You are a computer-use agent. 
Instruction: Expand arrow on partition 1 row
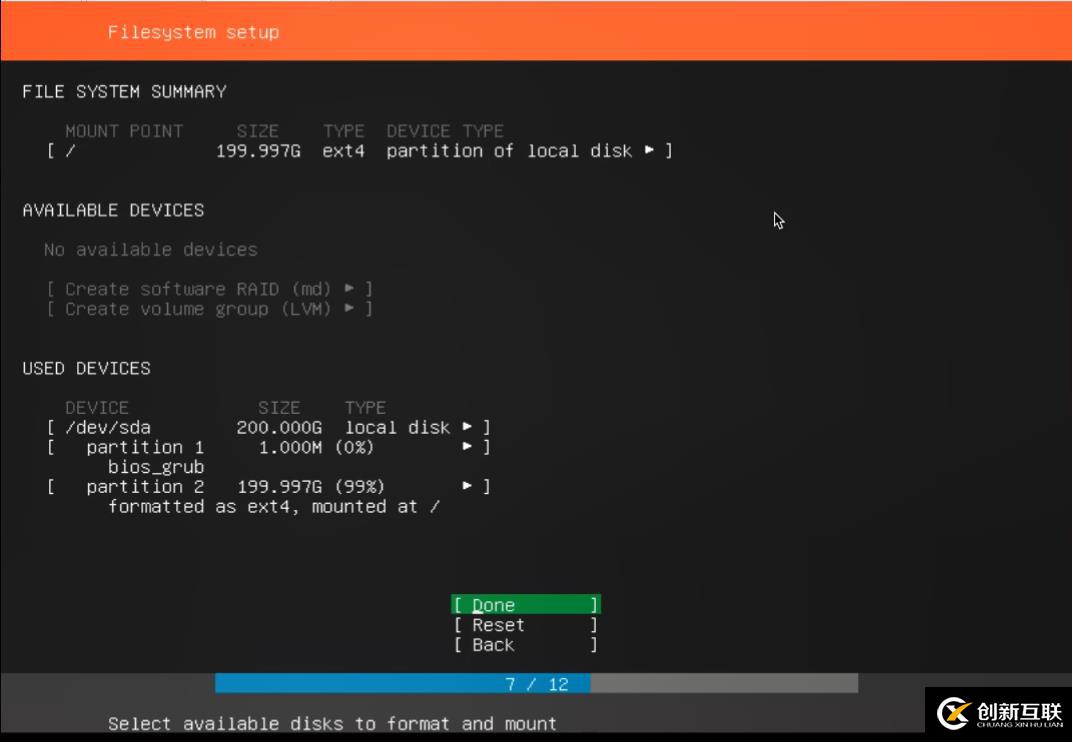pyautogui.click(x=467, y=447)
